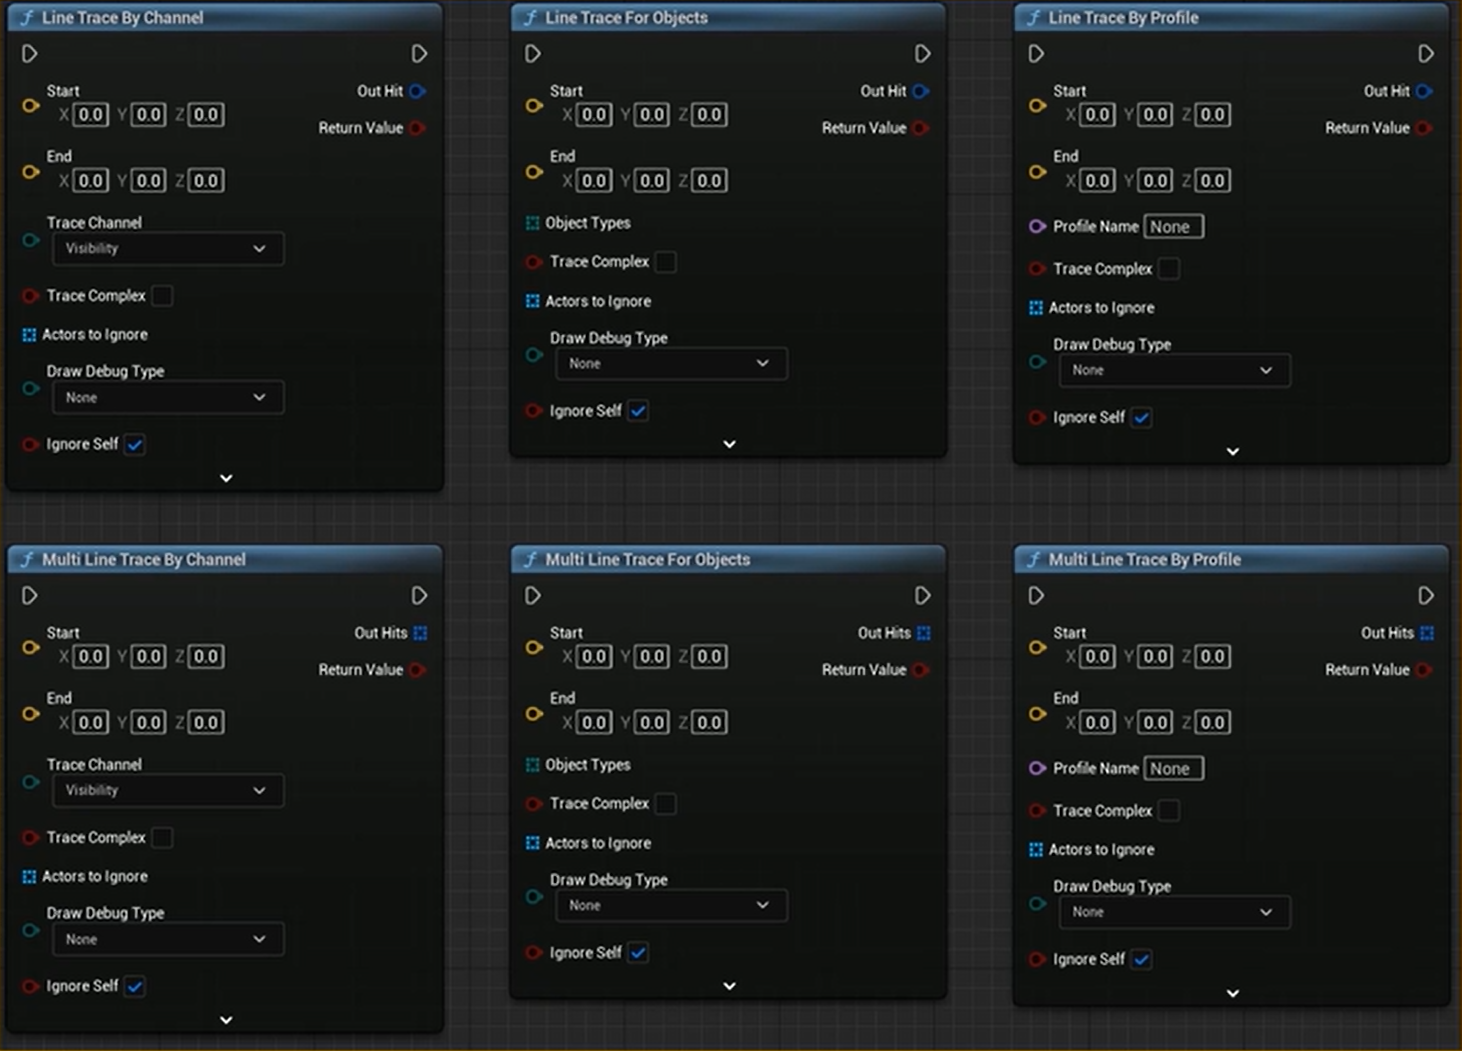This screenshot has width=1462, height=1051.
Task: Click Start vector pin on Line Trace By Channel
Action: [31, 105]
